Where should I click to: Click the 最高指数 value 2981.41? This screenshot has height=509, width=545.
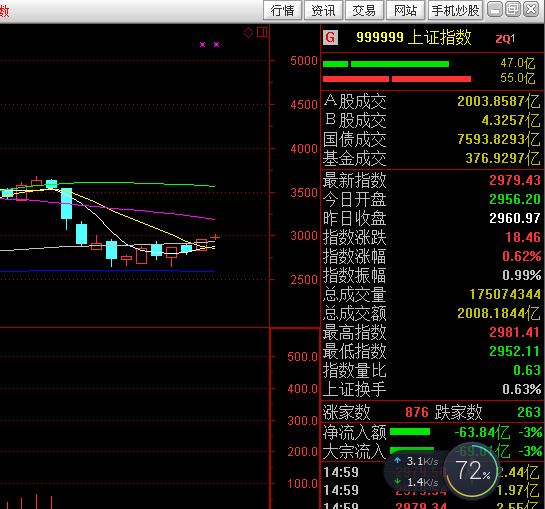[x=515, y=332]
